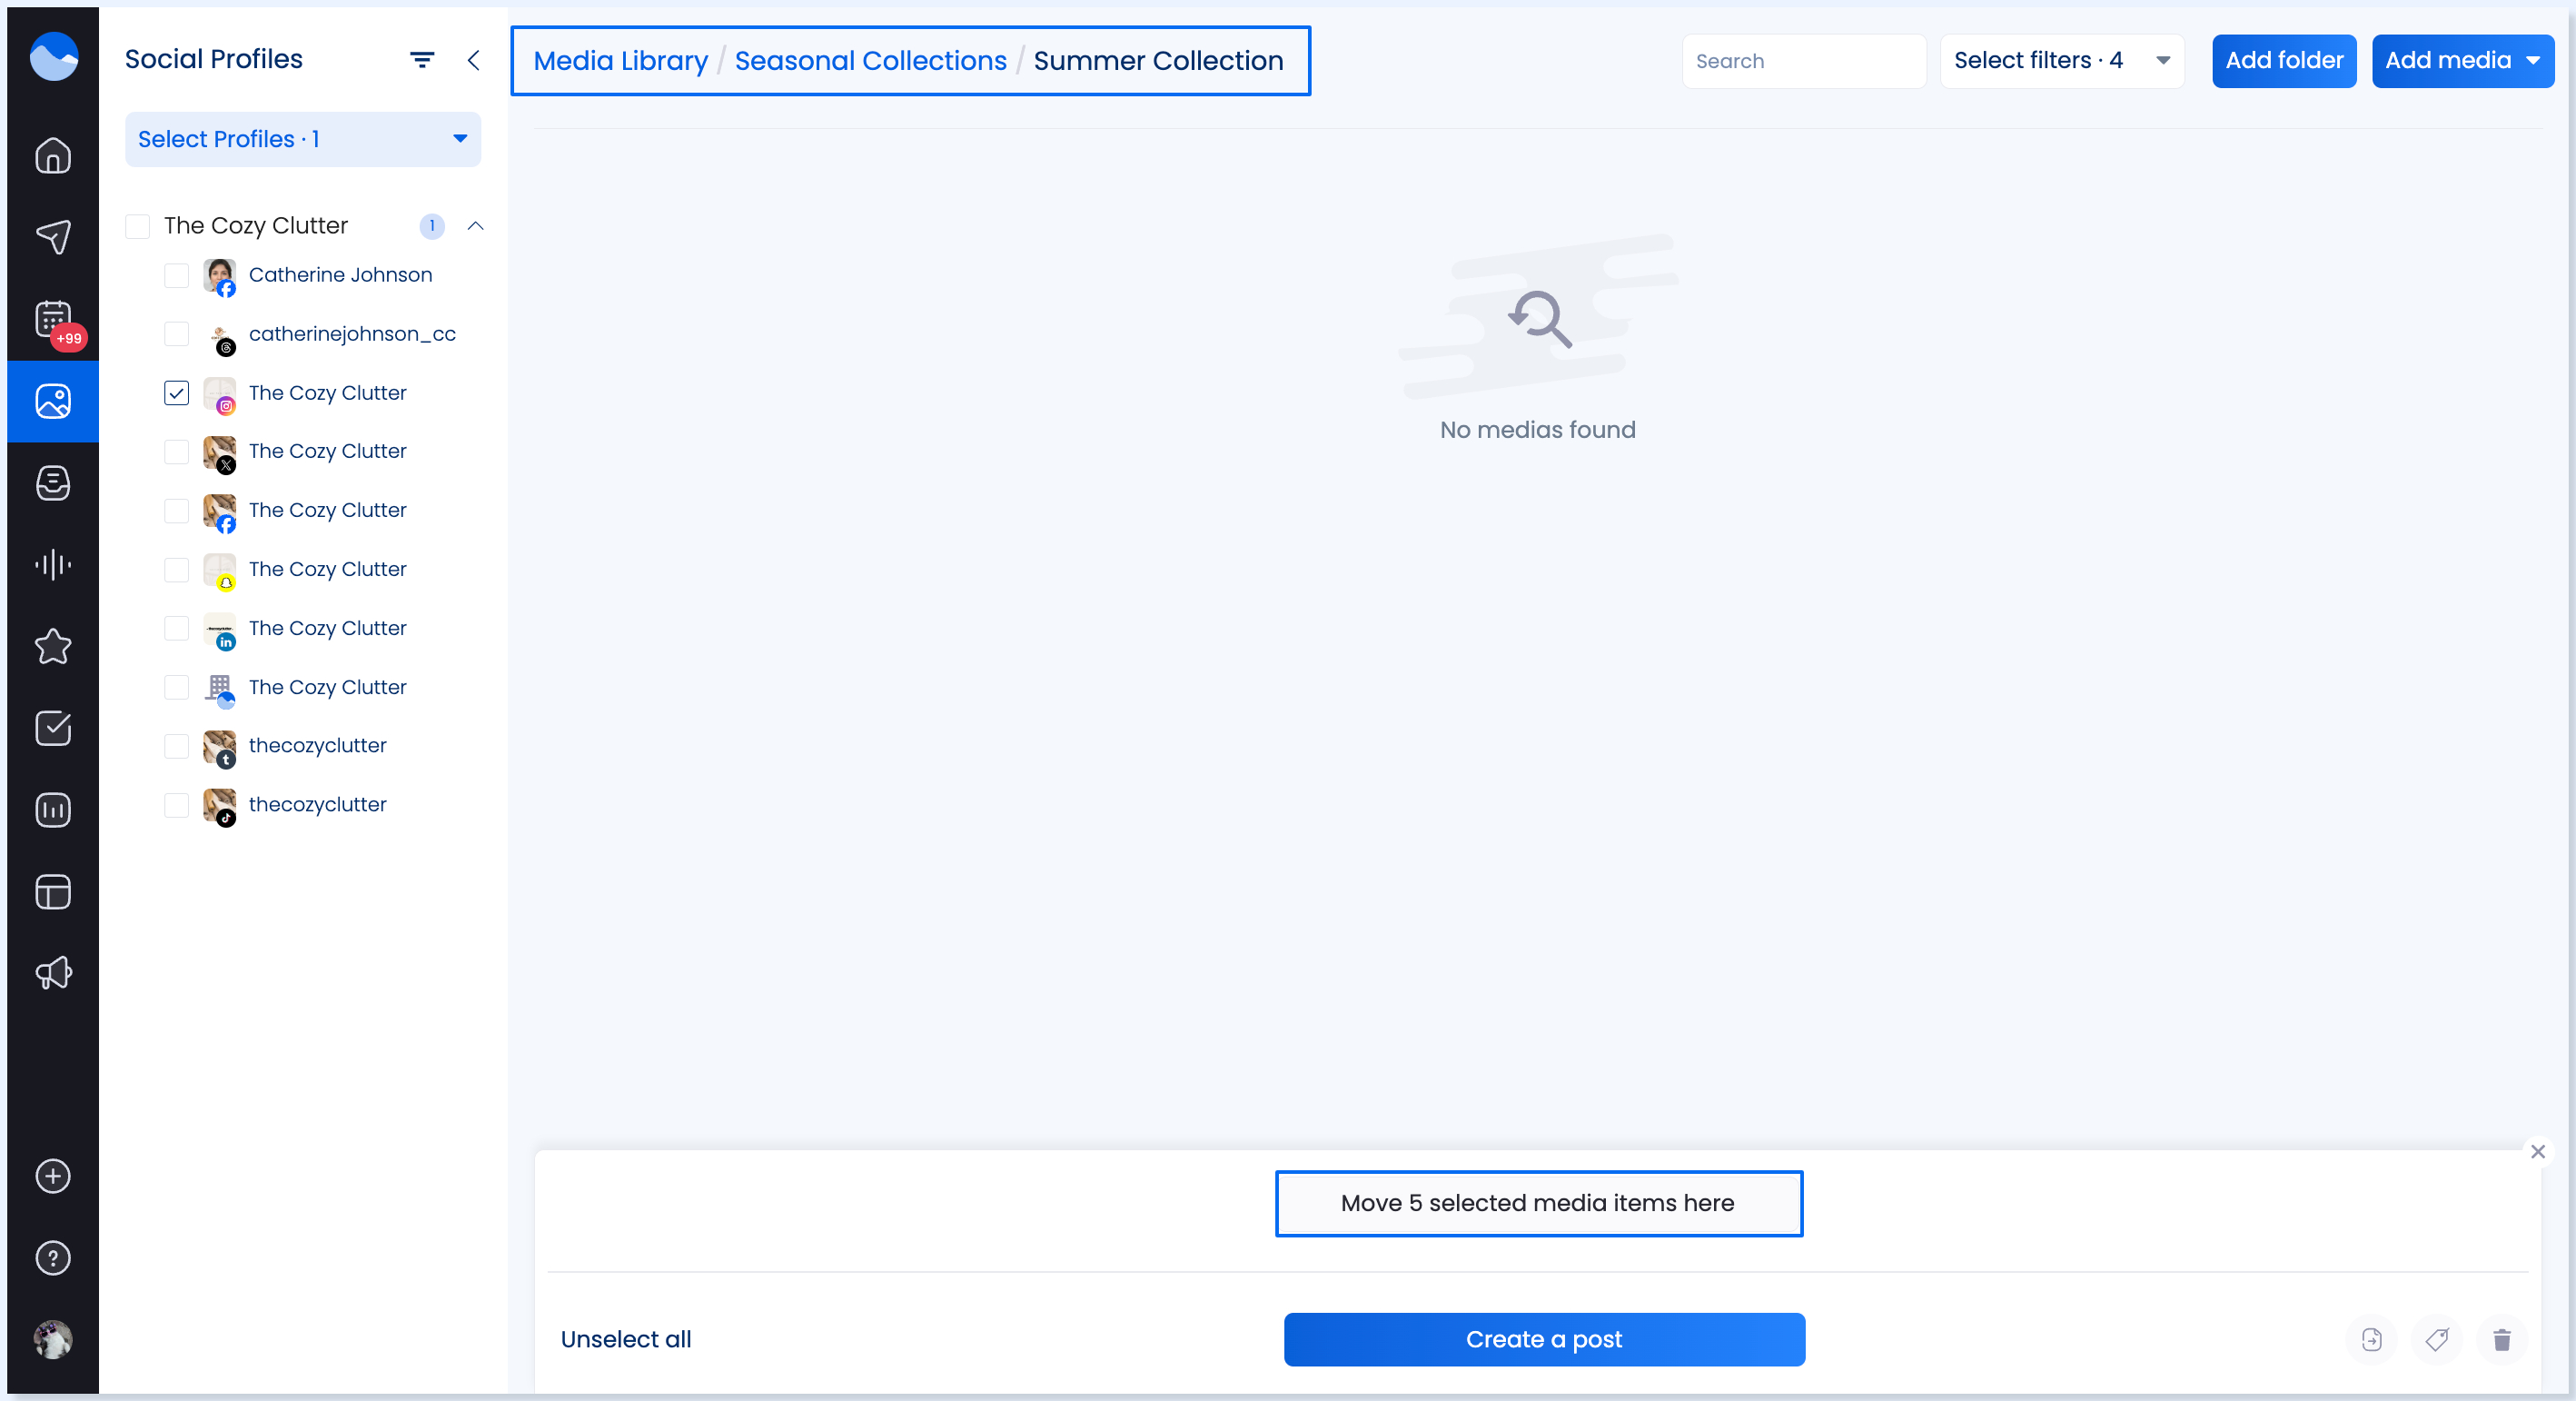This screenshot has height=1401, width=2576.
Task: Click the move-to-folder icon
Action: click(2371, 1339)
